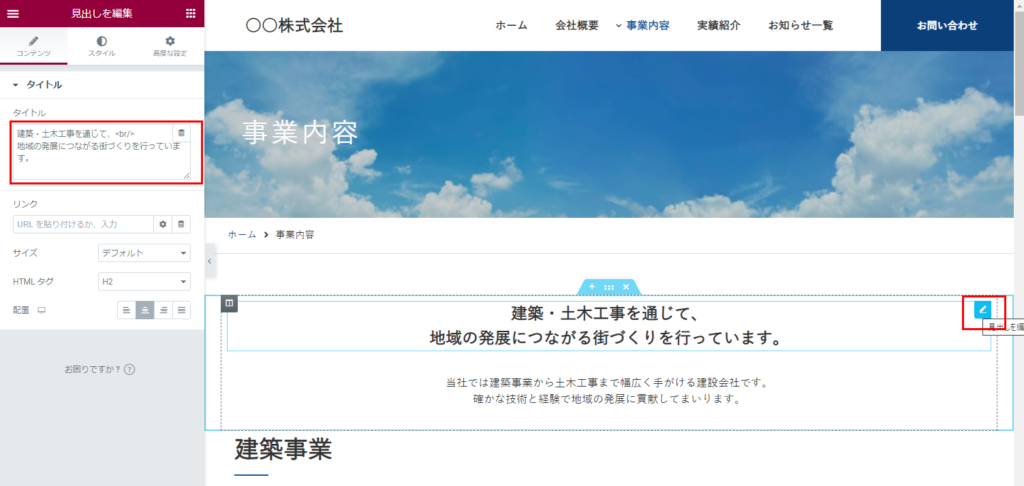
Task: Click the link URL input field
Action: pos(82,224)
